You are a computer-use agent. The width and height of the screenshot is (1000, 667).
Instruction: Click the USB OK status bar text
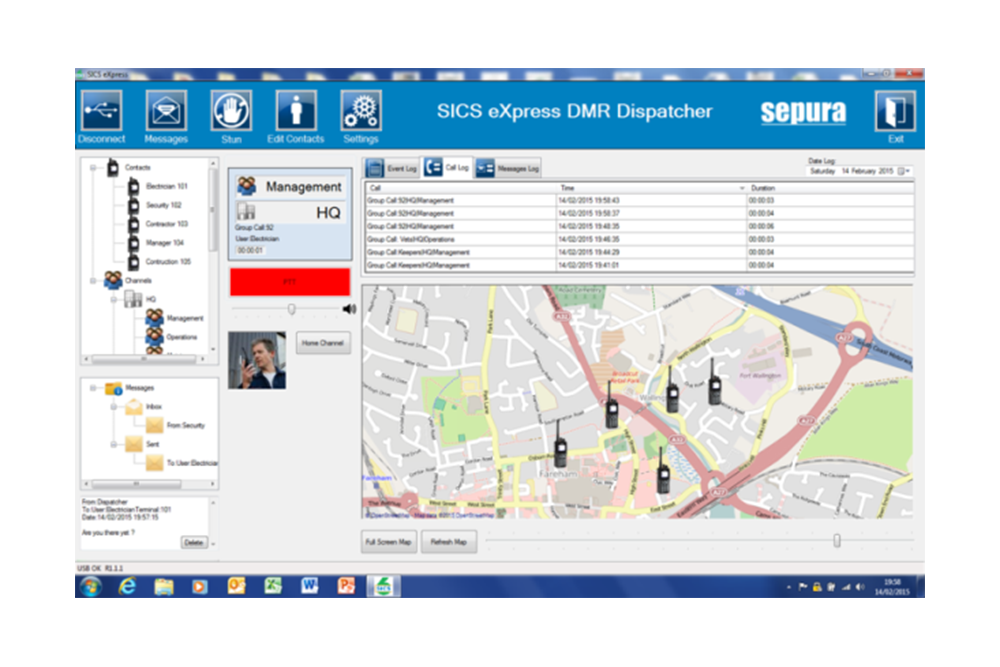click(x=89, y=568)
